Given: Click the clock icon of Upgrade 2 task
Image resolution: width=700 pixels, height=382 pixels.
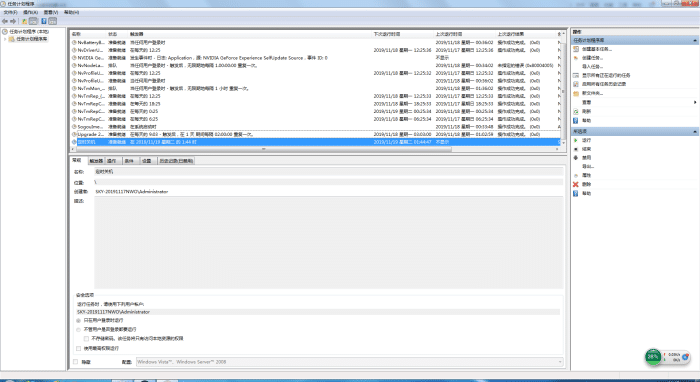Looking at the screenshot, I should click(74, 134).
